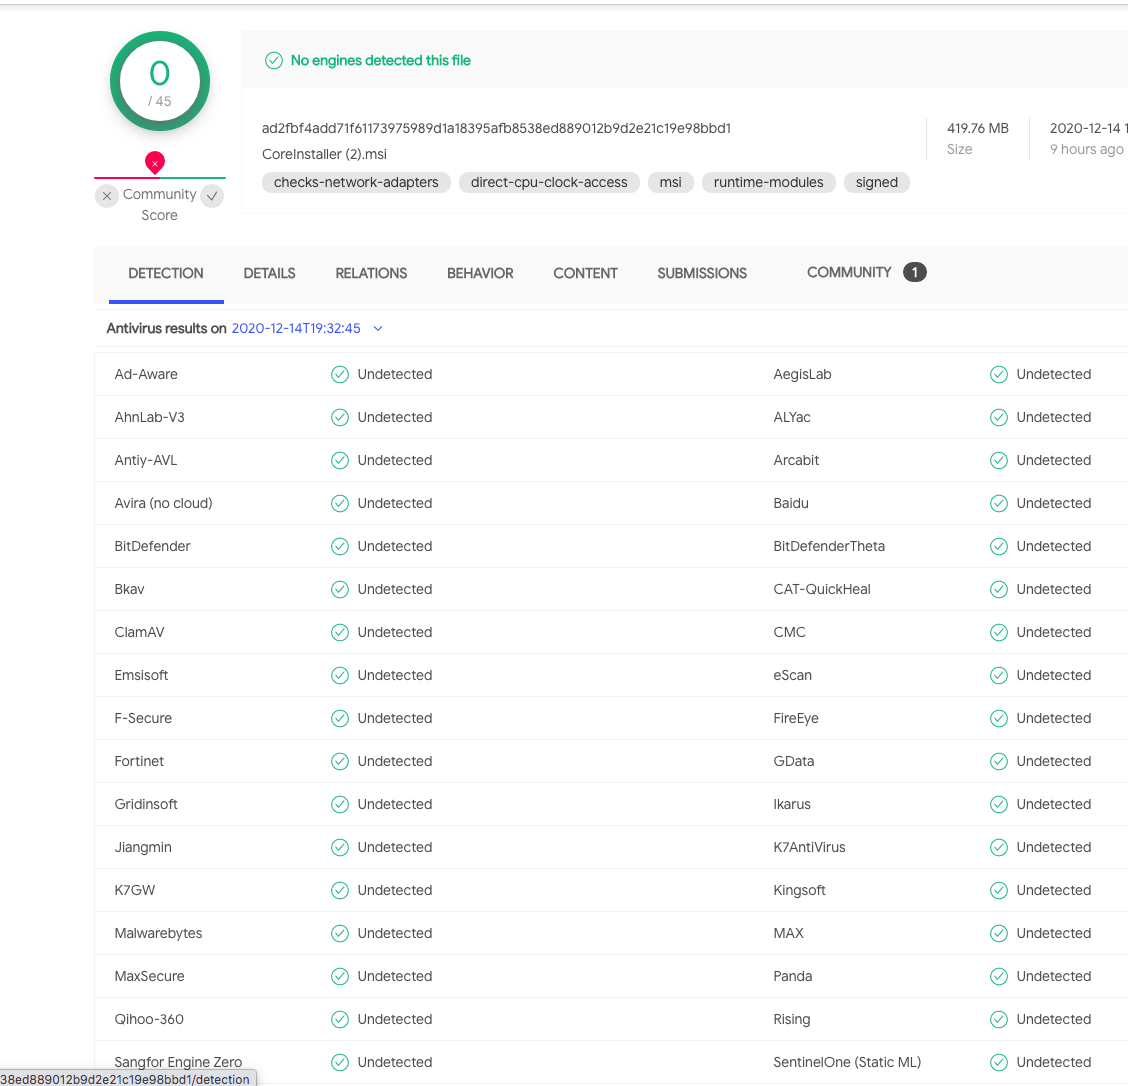Click the Undetected check icon for Jiangmin
This screenshot has width=1128, height=1086.
coord(340,848)
